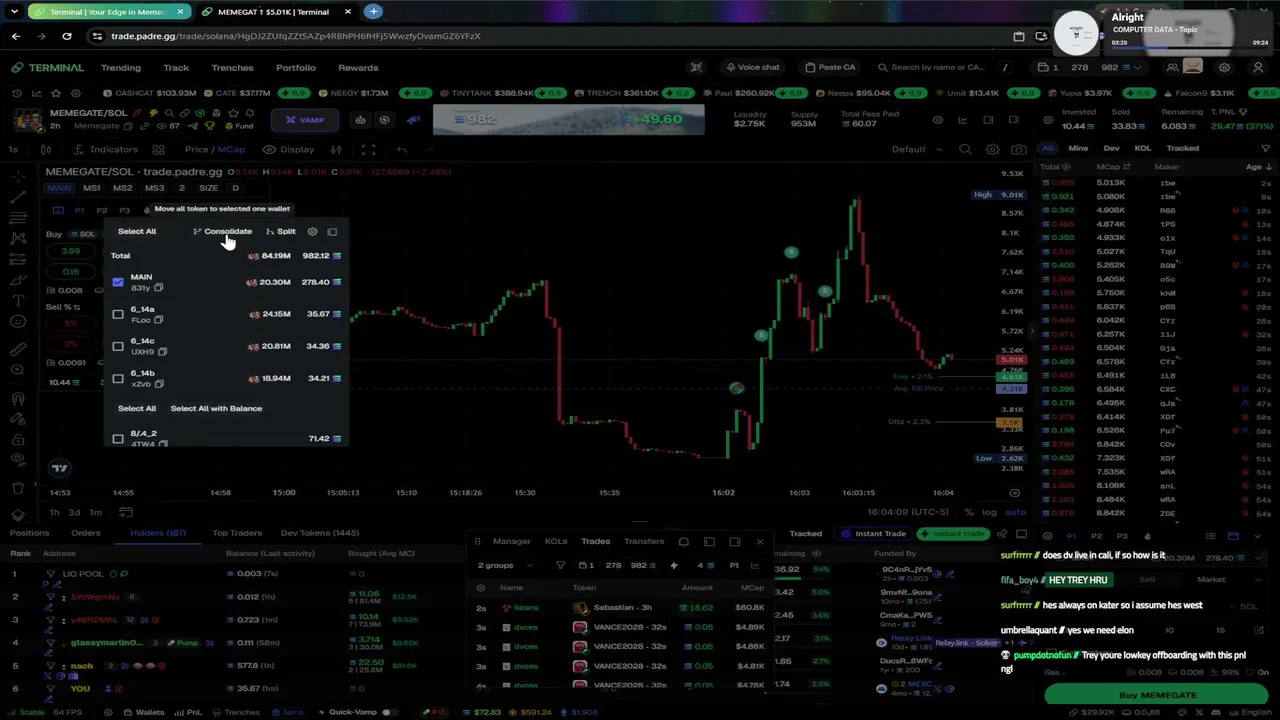Click the VAMP button
1280x720 pixels.
(x=305, y=120)
